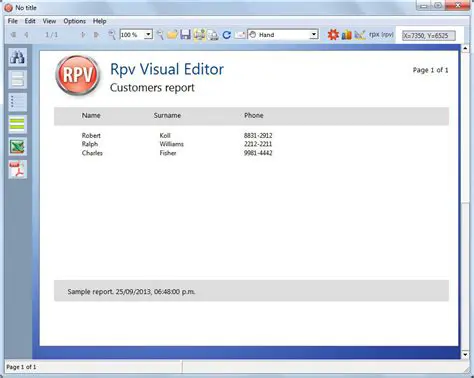Click the magnifier right of zoom box

[160, 35]
